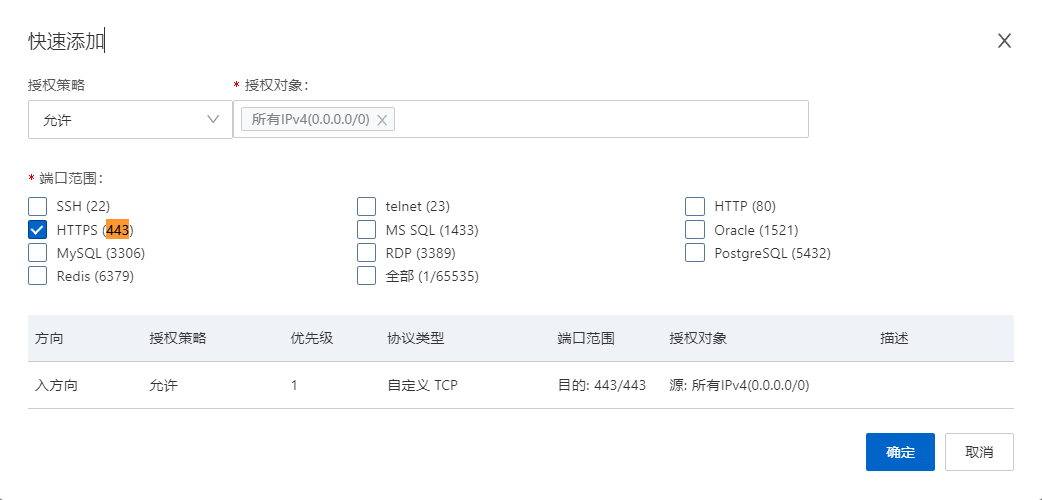The image size is (1042, 500).
Task: Close the 快速添加 dialog with X icon
Action: pos(1005,41)
